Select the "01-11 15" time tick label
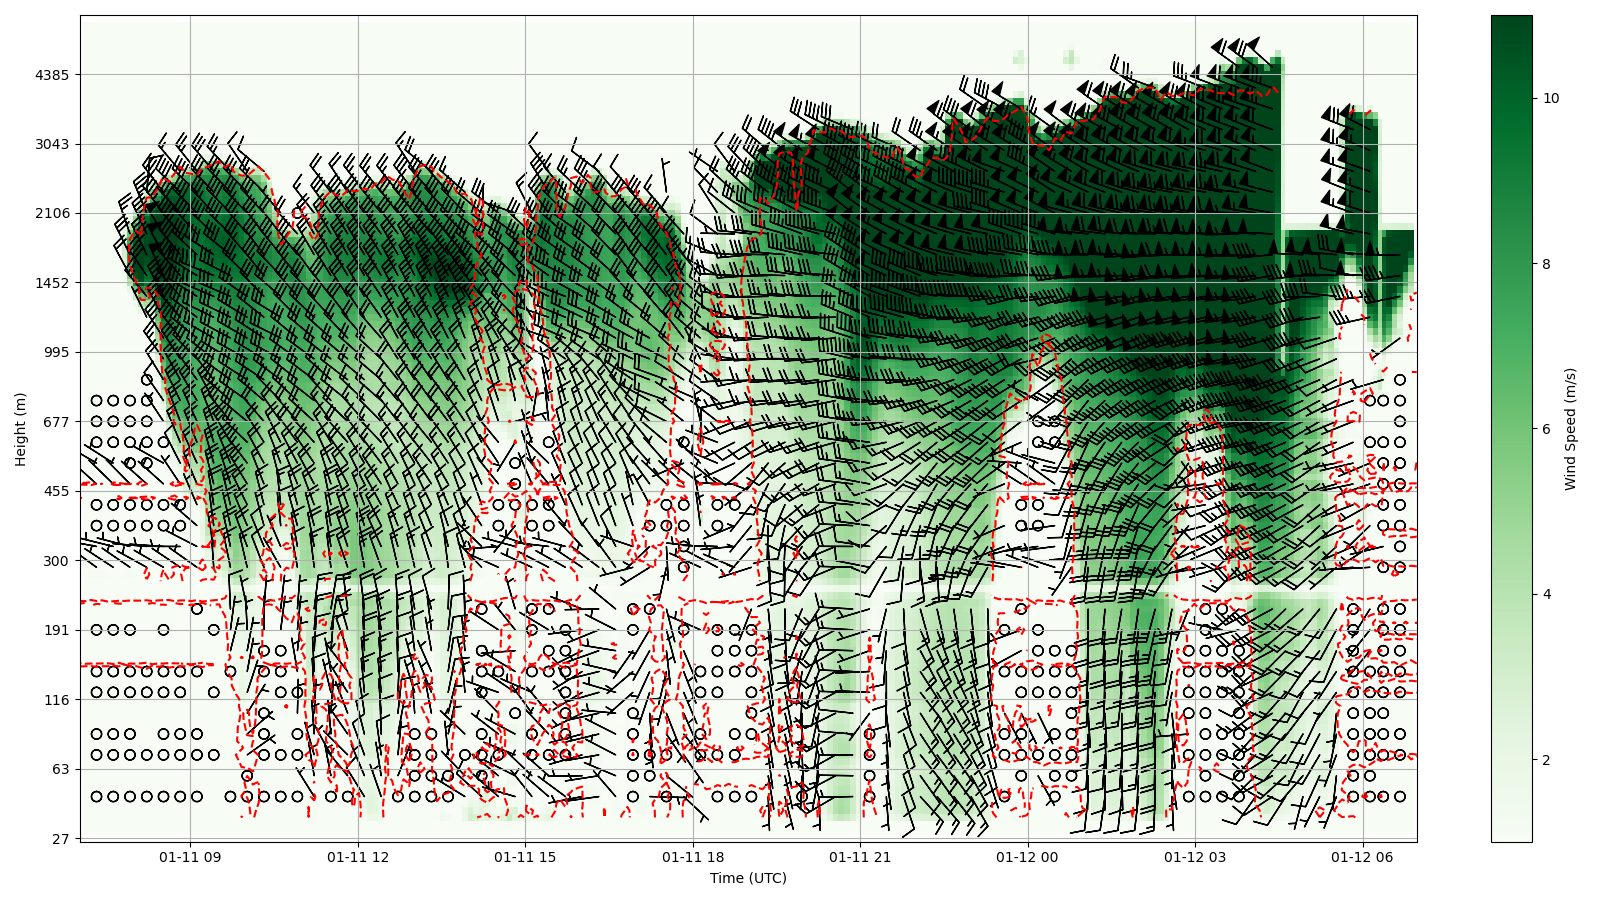1600x900 pixels. pyautogui.click(x=525, y=857)
